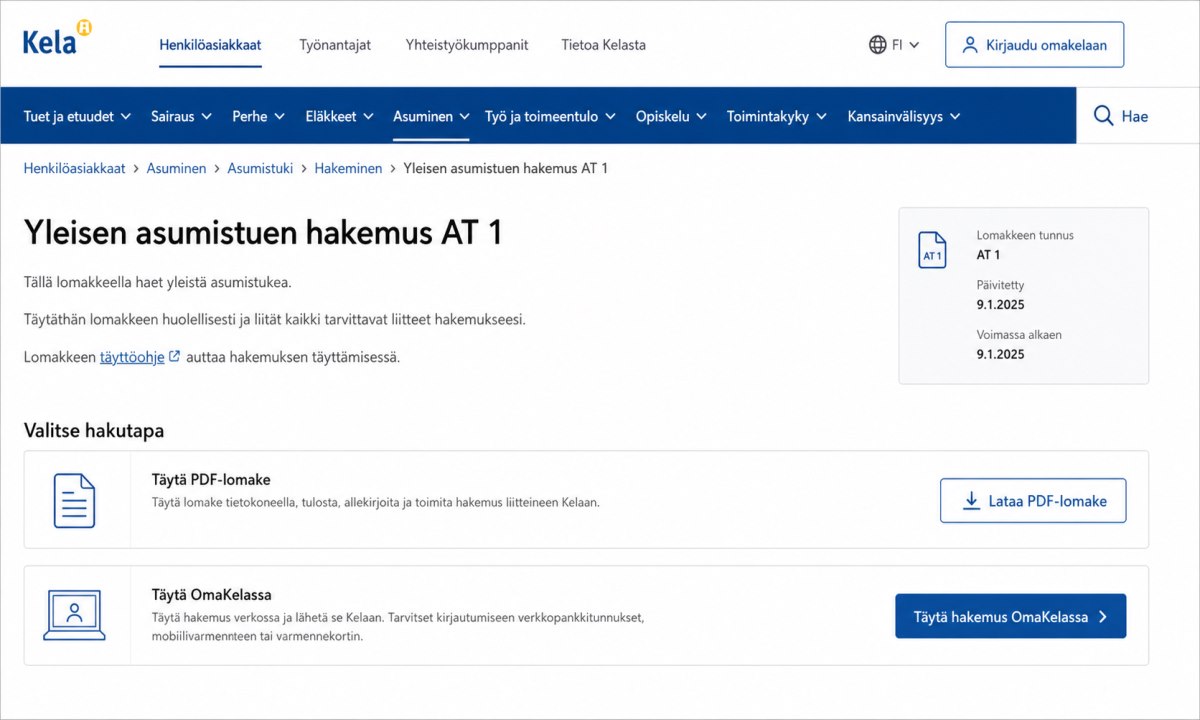Download the form with Lataa PDF-lomake
1200x720 pixels.
pos(1033,501)
